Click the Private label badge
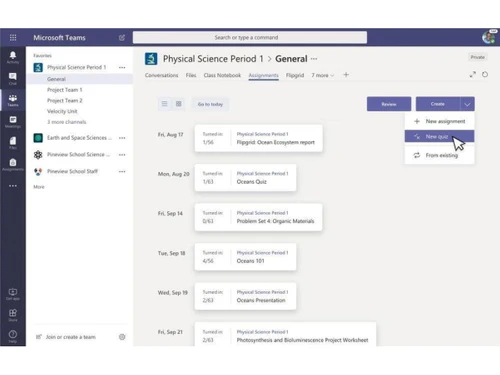500x375 pixels. pos(477,57)
